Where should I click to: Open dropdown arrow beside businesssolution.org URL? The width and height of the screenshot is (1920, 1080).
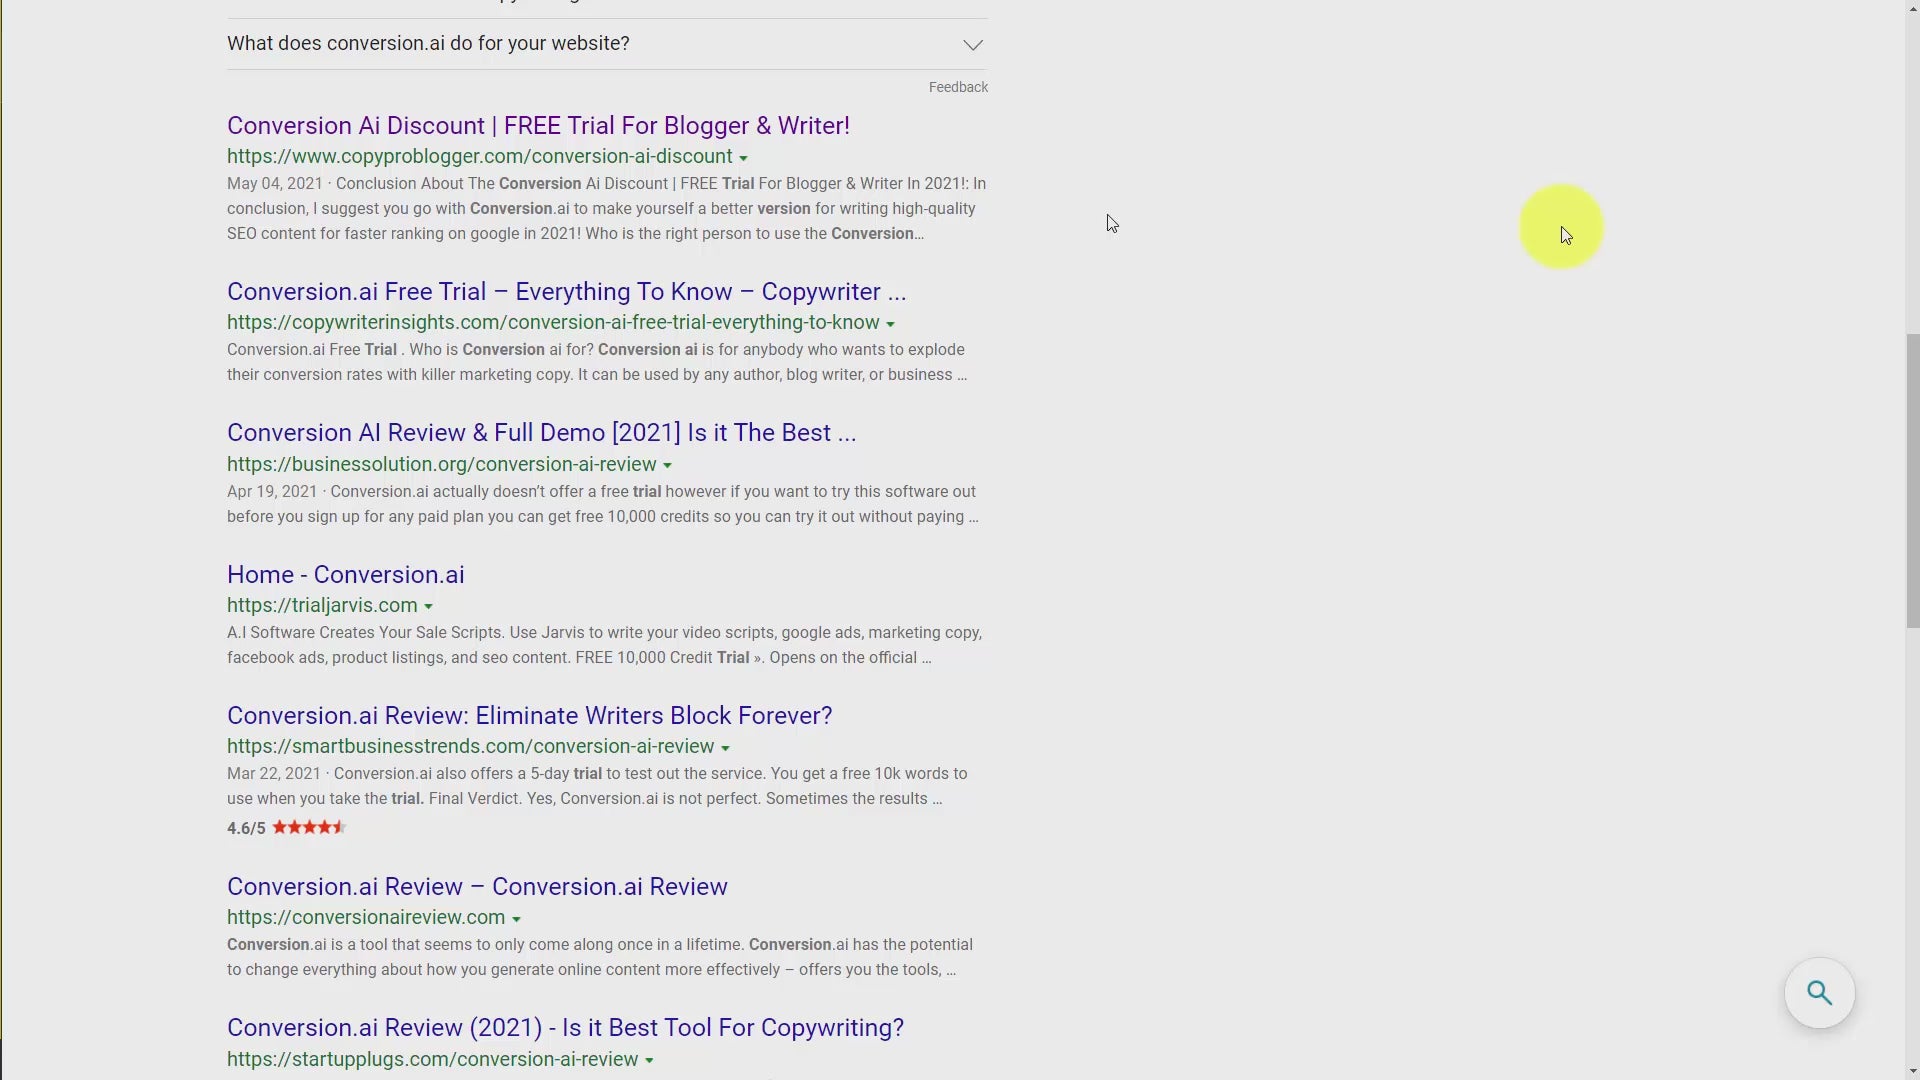pyautogui.click(x=667, y=466)
